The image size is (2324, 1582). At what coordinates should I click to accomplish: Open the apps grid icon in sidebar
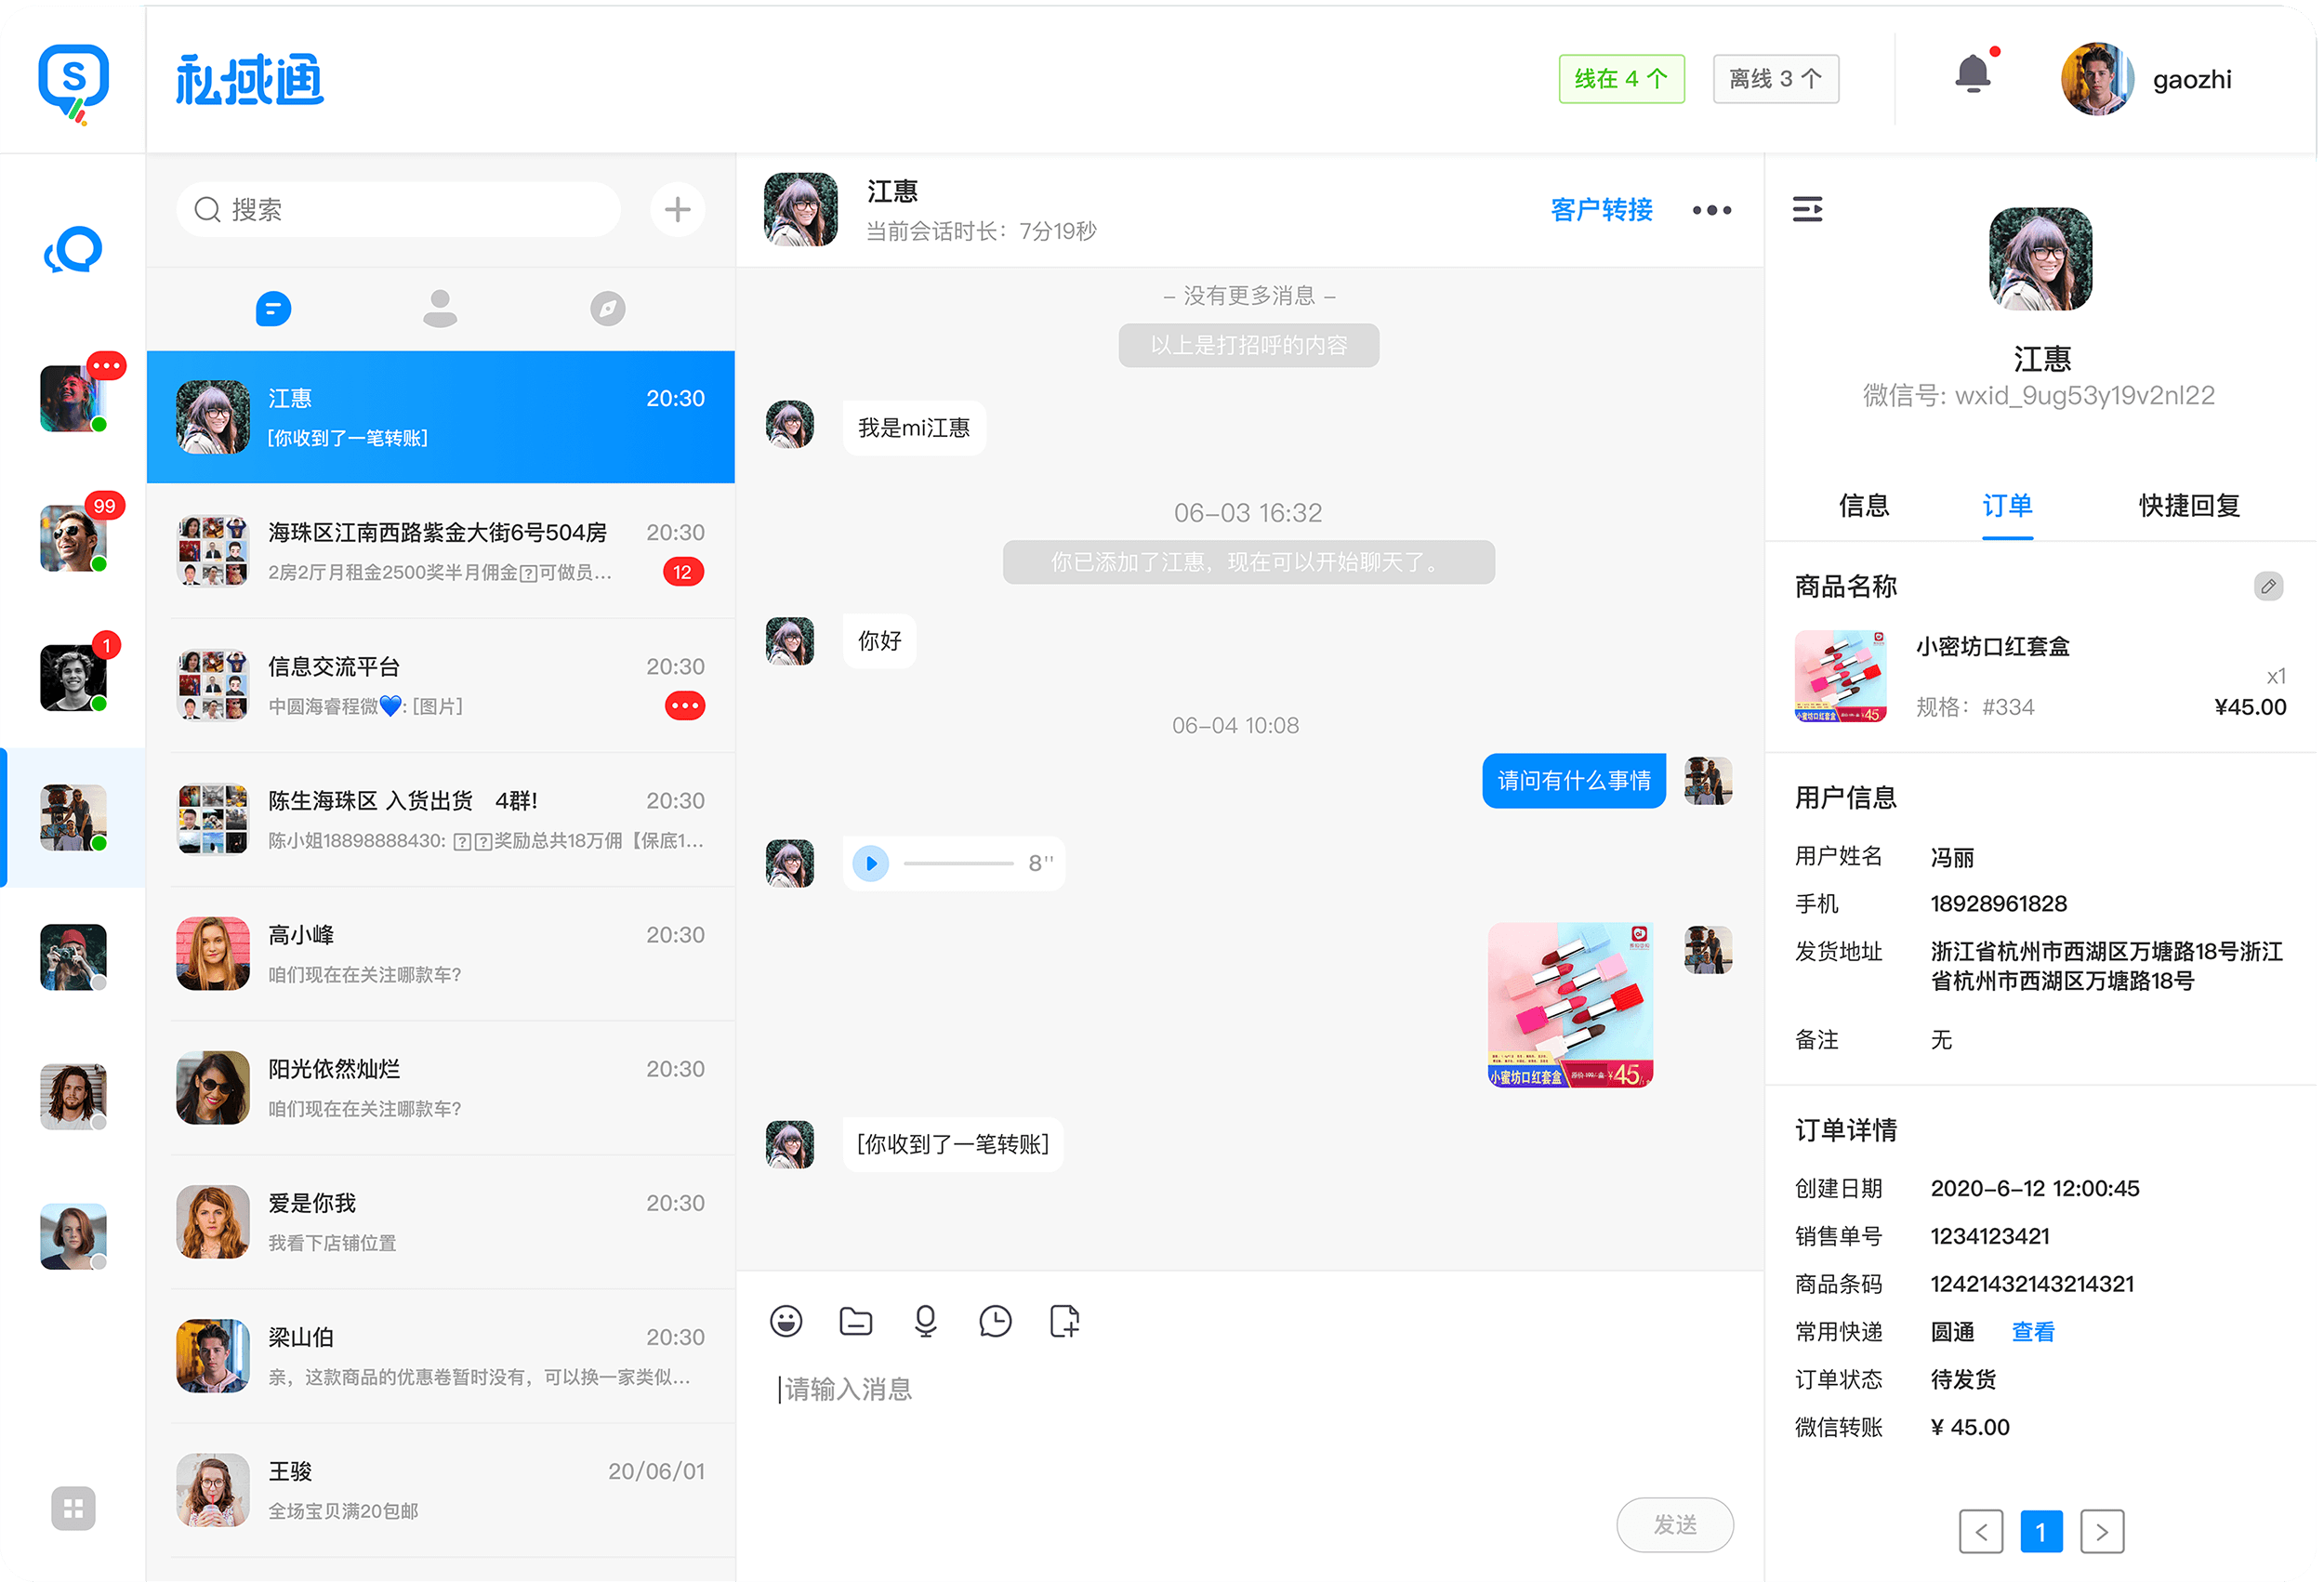pyautogui.click(x=73, y=1508)
